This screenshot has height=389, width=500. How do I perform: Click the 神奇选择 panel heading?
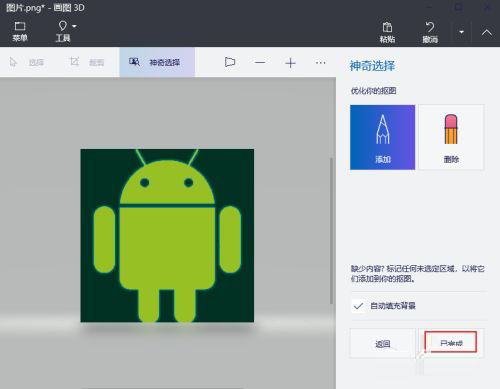click(x=372, y=66)
